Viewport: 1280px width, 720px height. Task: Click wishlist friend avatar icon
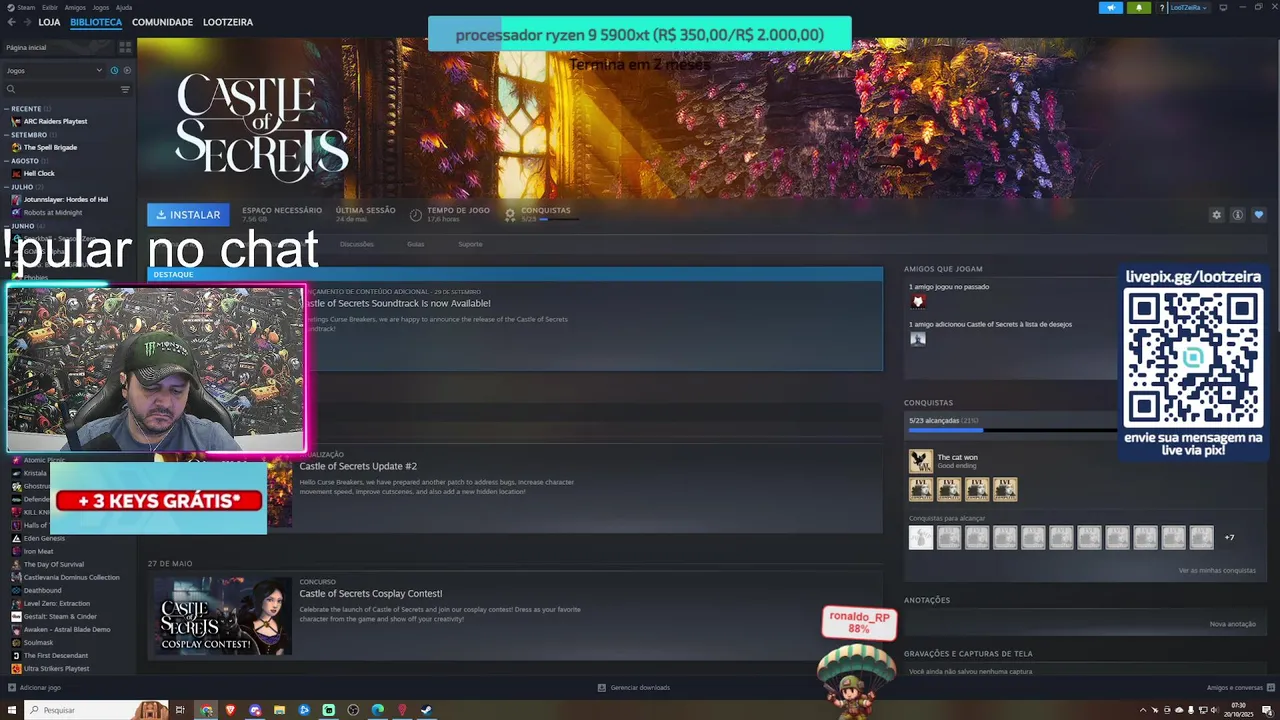click(x=918, y=338)
